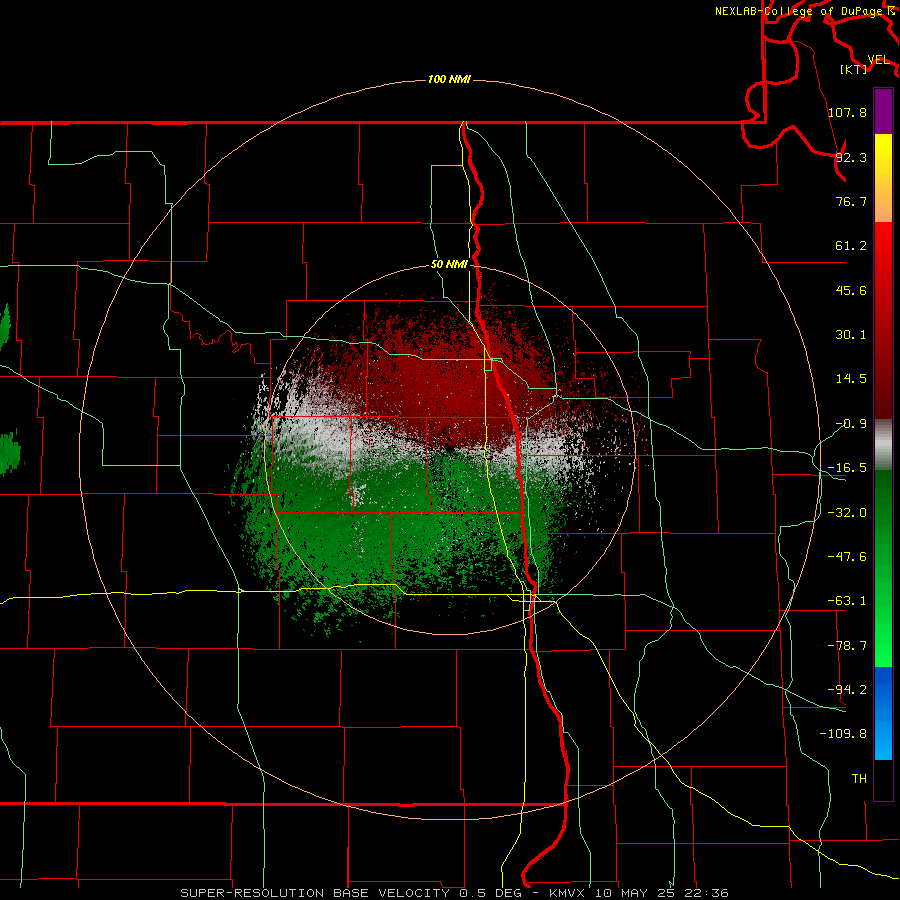Click the 14.5 scale value
900x900 pixels.
pos(851,379)
